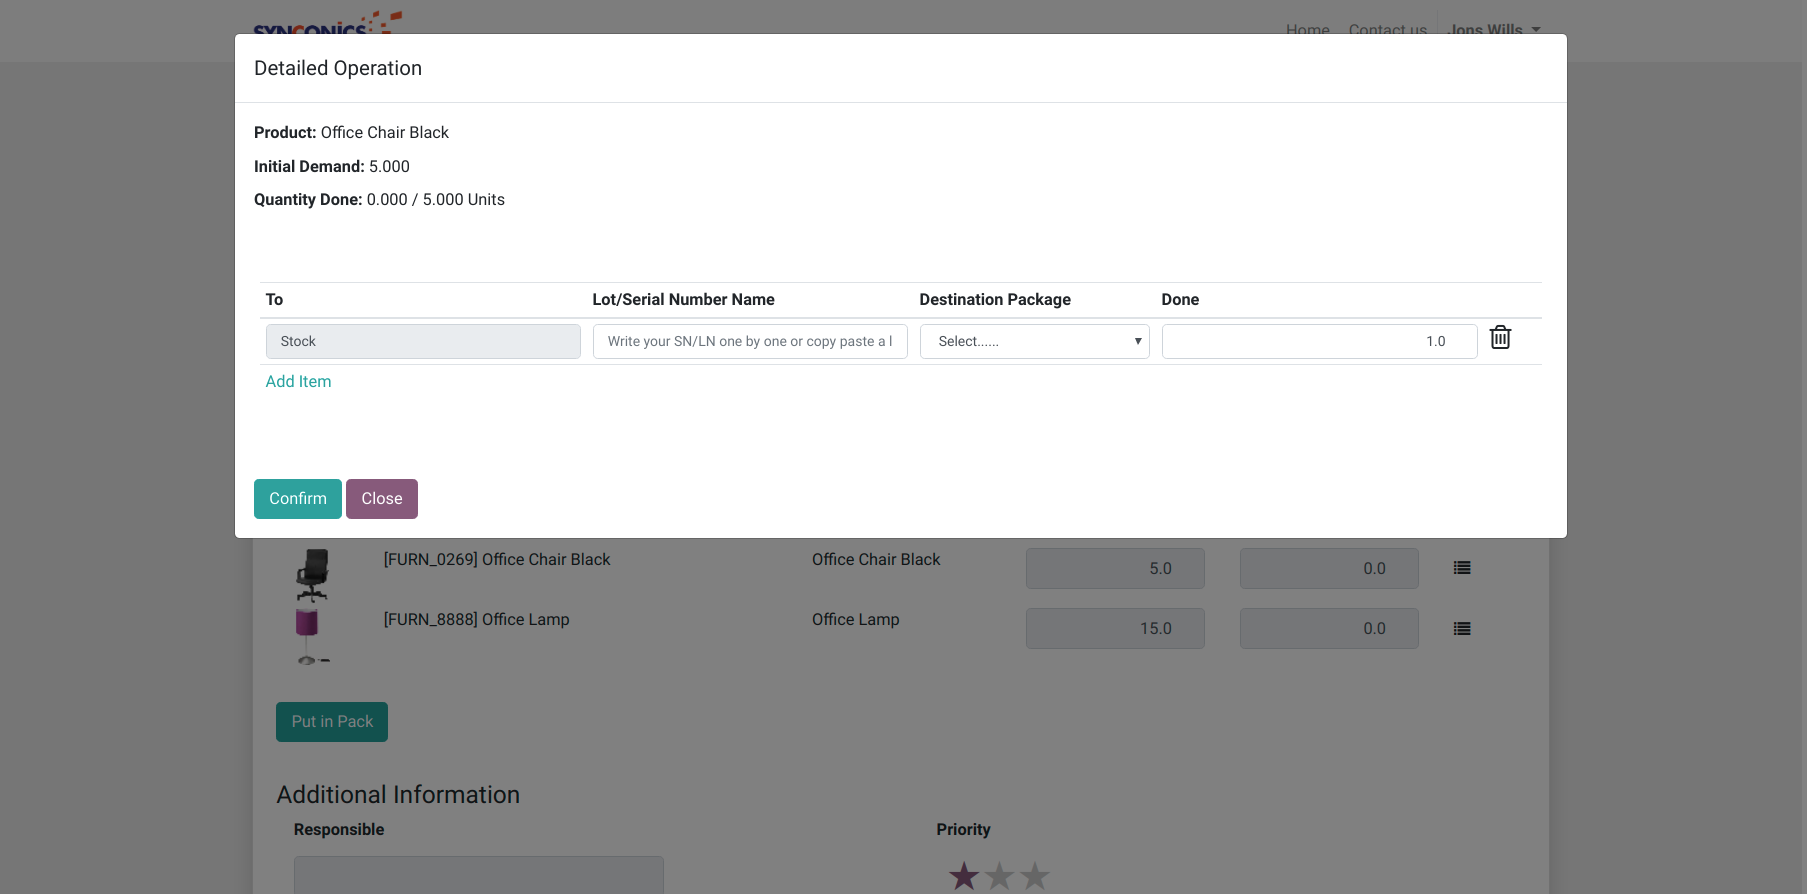Set priority to third star

1035,876
